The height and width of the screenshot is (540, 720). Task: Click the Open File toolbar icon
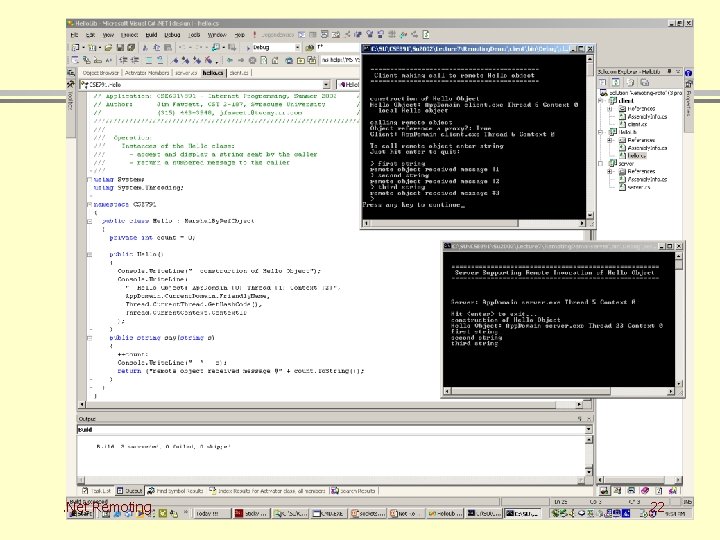click(108, 47)
